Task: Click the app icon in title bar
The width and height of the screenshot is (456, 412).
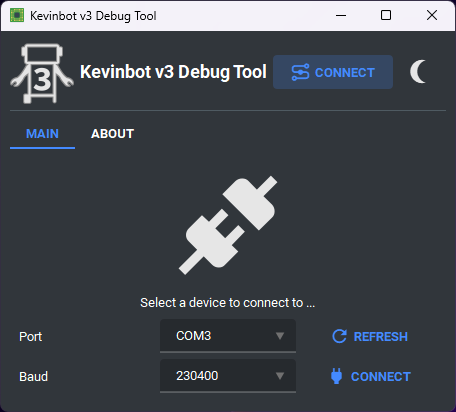Action: pos(17,15)
